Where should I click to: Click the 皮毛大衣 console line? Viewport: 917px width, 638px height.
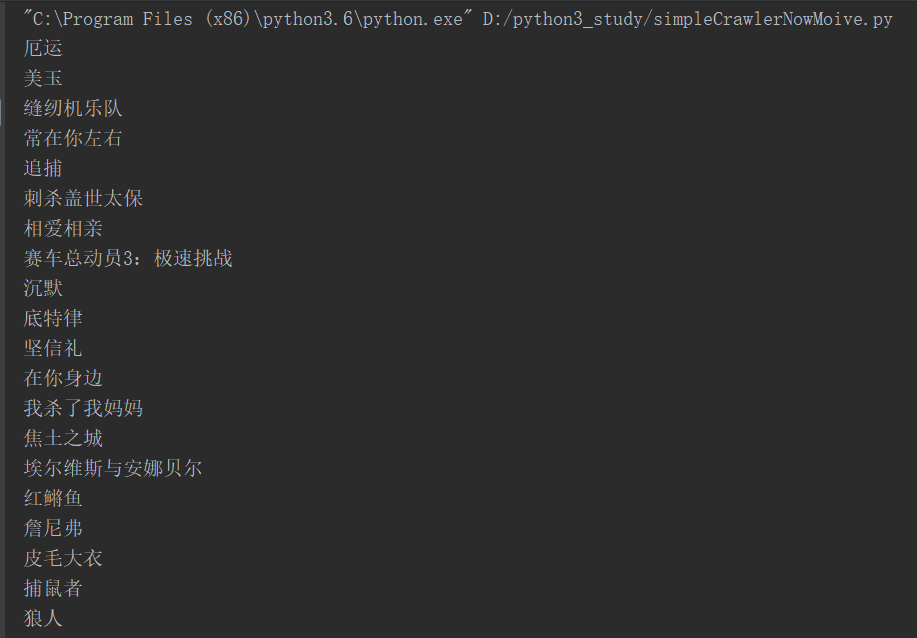click(63, 558)
